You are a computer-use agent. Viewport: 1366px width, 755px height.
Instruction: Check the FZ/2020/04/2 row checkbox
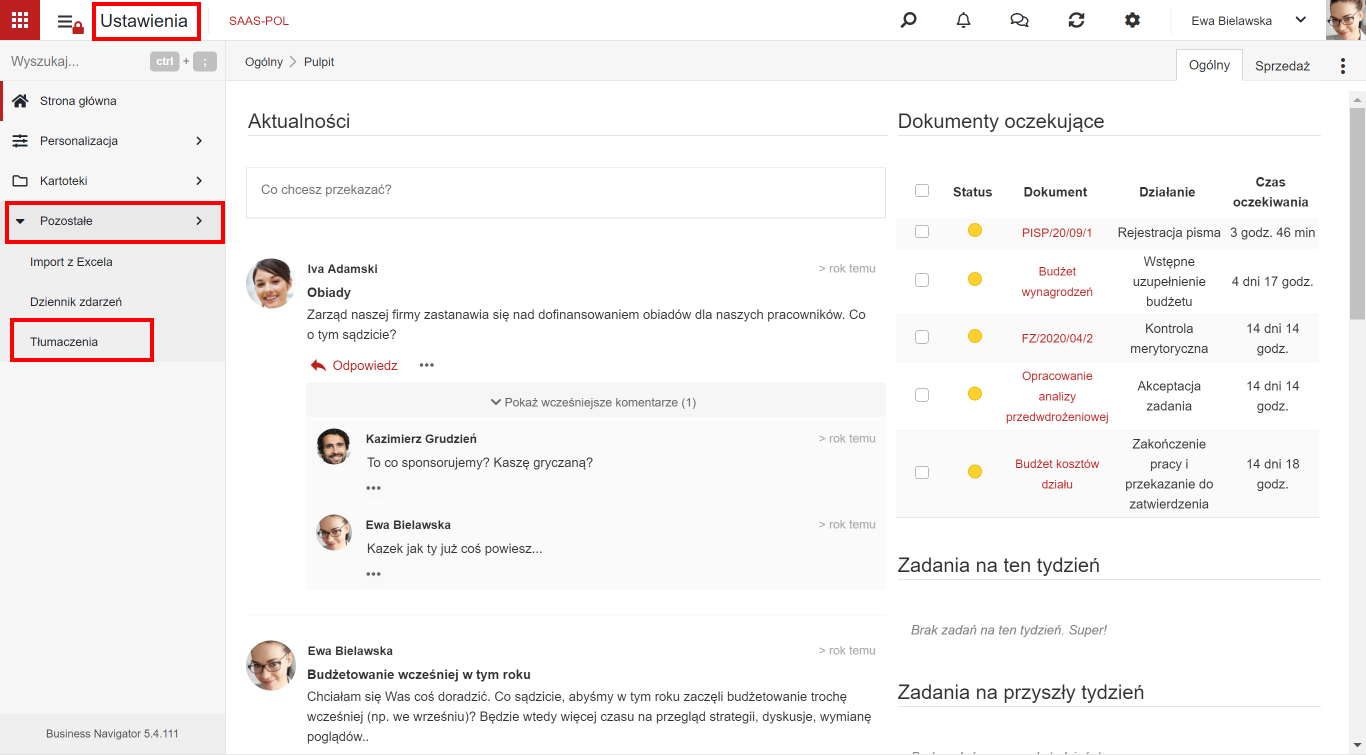click(x=922, y=337)
